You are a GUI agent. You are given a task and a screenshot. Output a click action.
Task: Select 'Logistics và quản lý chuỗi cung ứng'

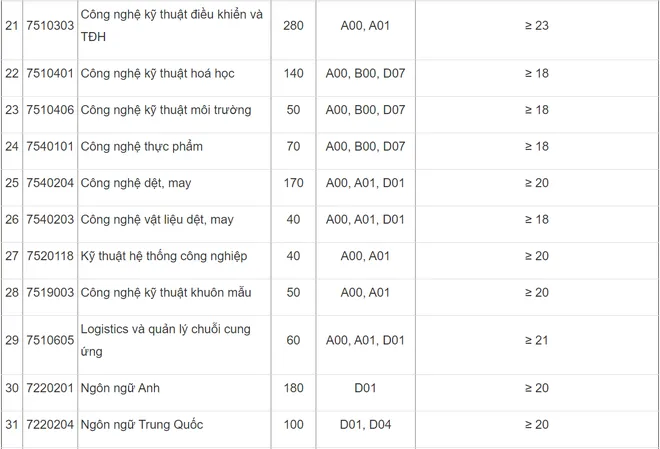click(165, 340)
